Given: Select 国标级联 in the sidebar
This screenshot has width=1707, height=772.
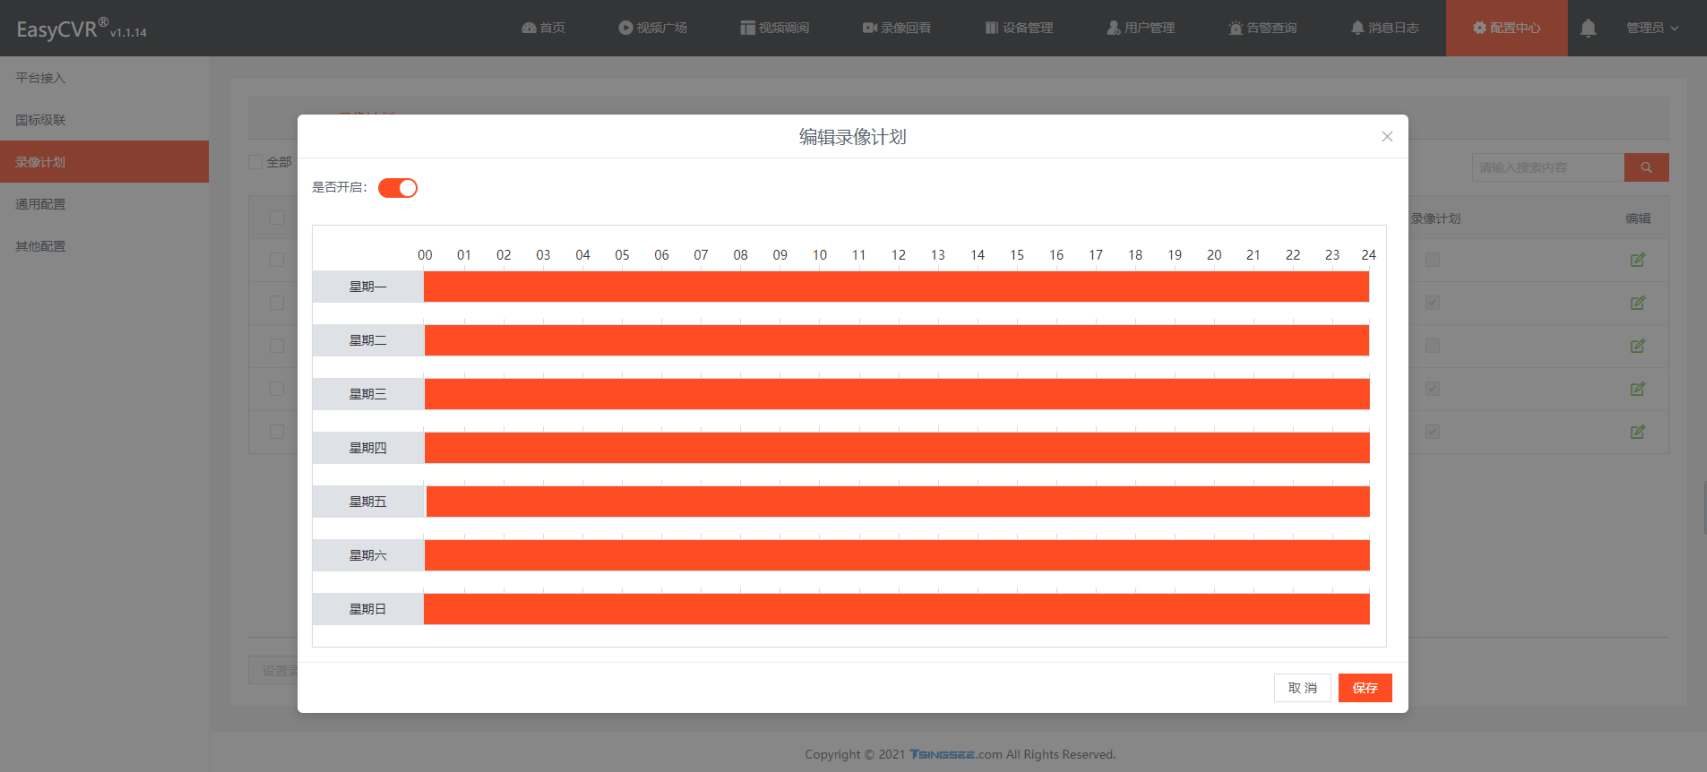Looking at the screenshot, I should click(41, 120).
